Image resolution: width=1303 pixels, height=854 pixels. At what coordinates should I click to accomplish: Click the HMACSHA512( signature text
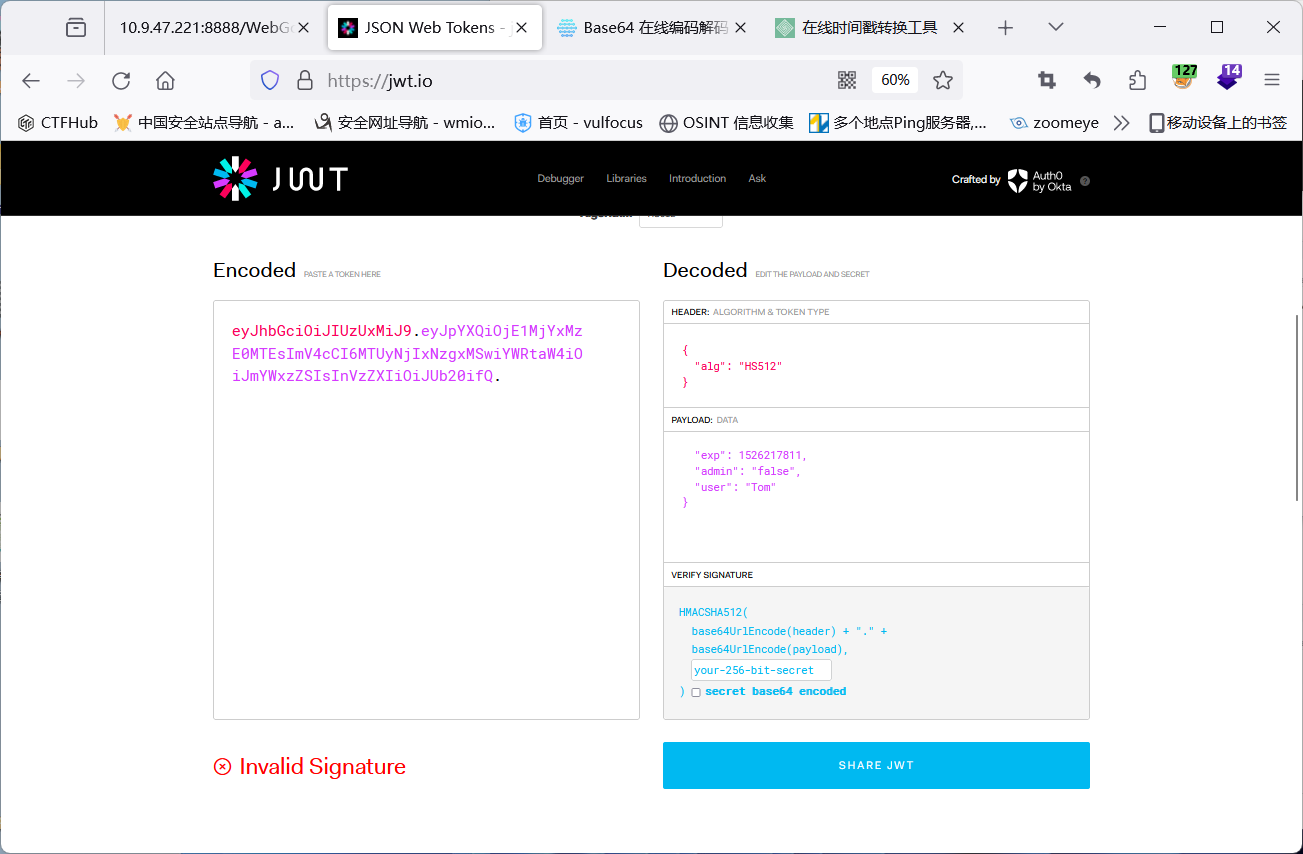click(x=713, y=612)
